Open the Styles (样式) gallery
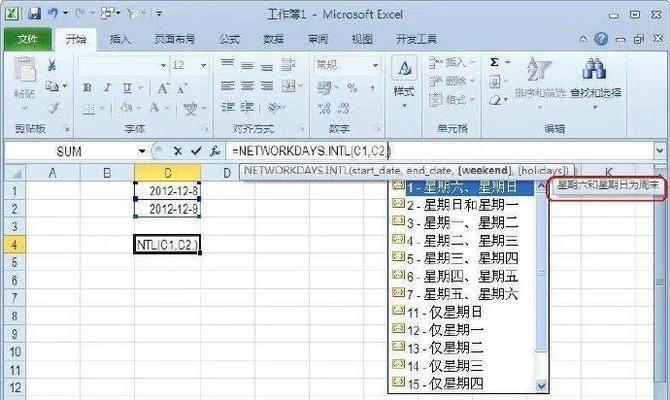The image size is (670, 400). 404,81
